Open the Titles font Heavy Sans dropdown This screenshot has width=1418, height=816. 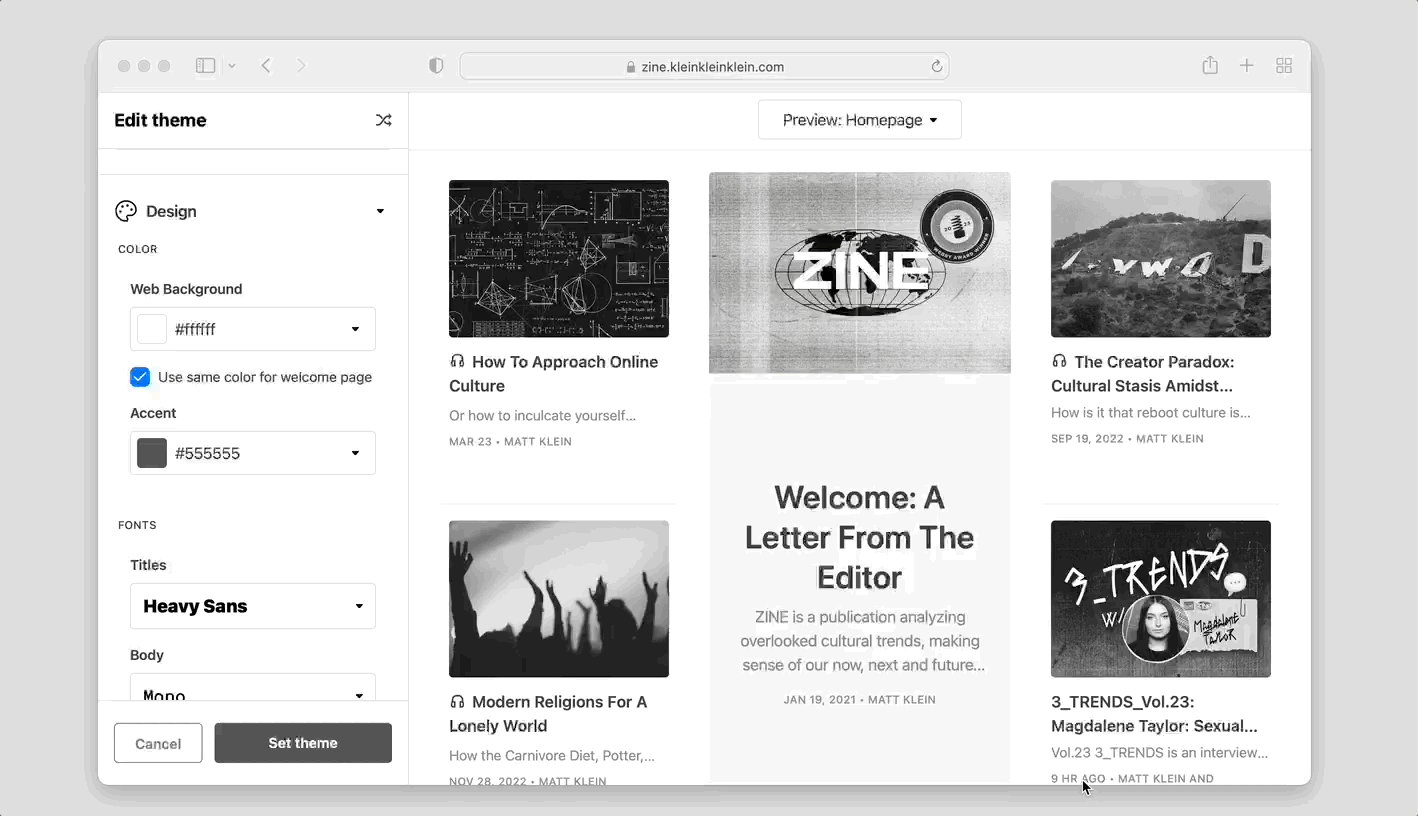tap(253, 606)
